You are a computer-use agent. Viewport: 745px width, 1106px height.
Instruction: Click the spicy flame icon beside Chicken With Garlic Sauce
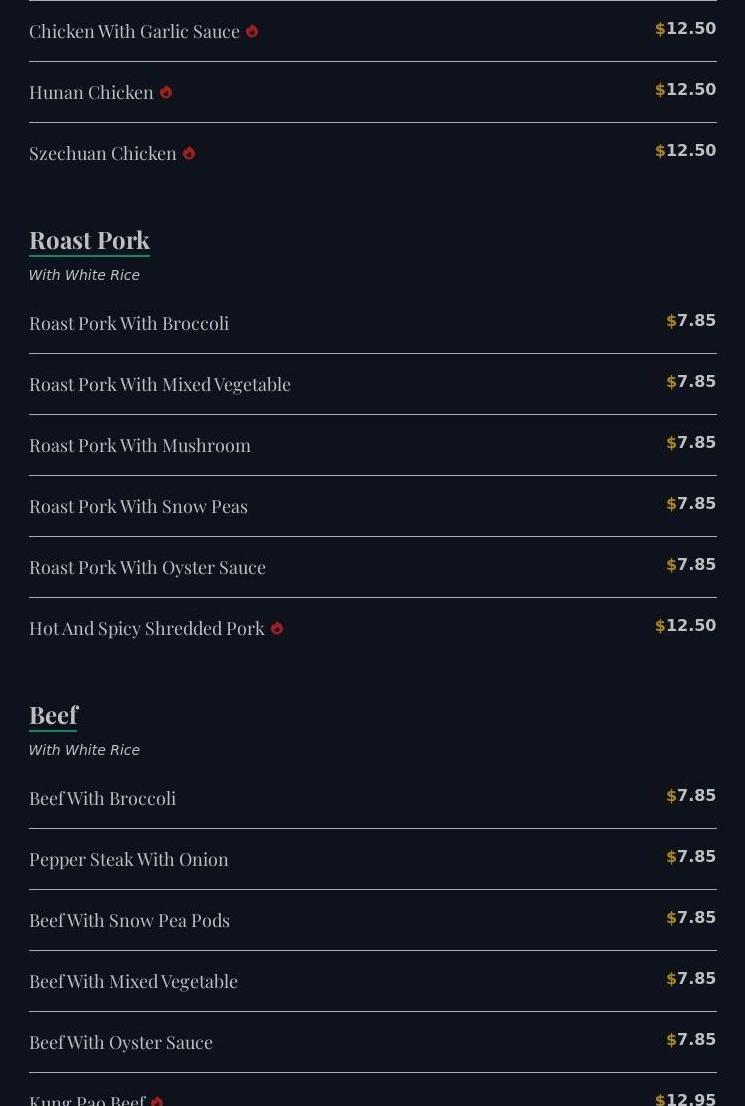click(252, 32)
